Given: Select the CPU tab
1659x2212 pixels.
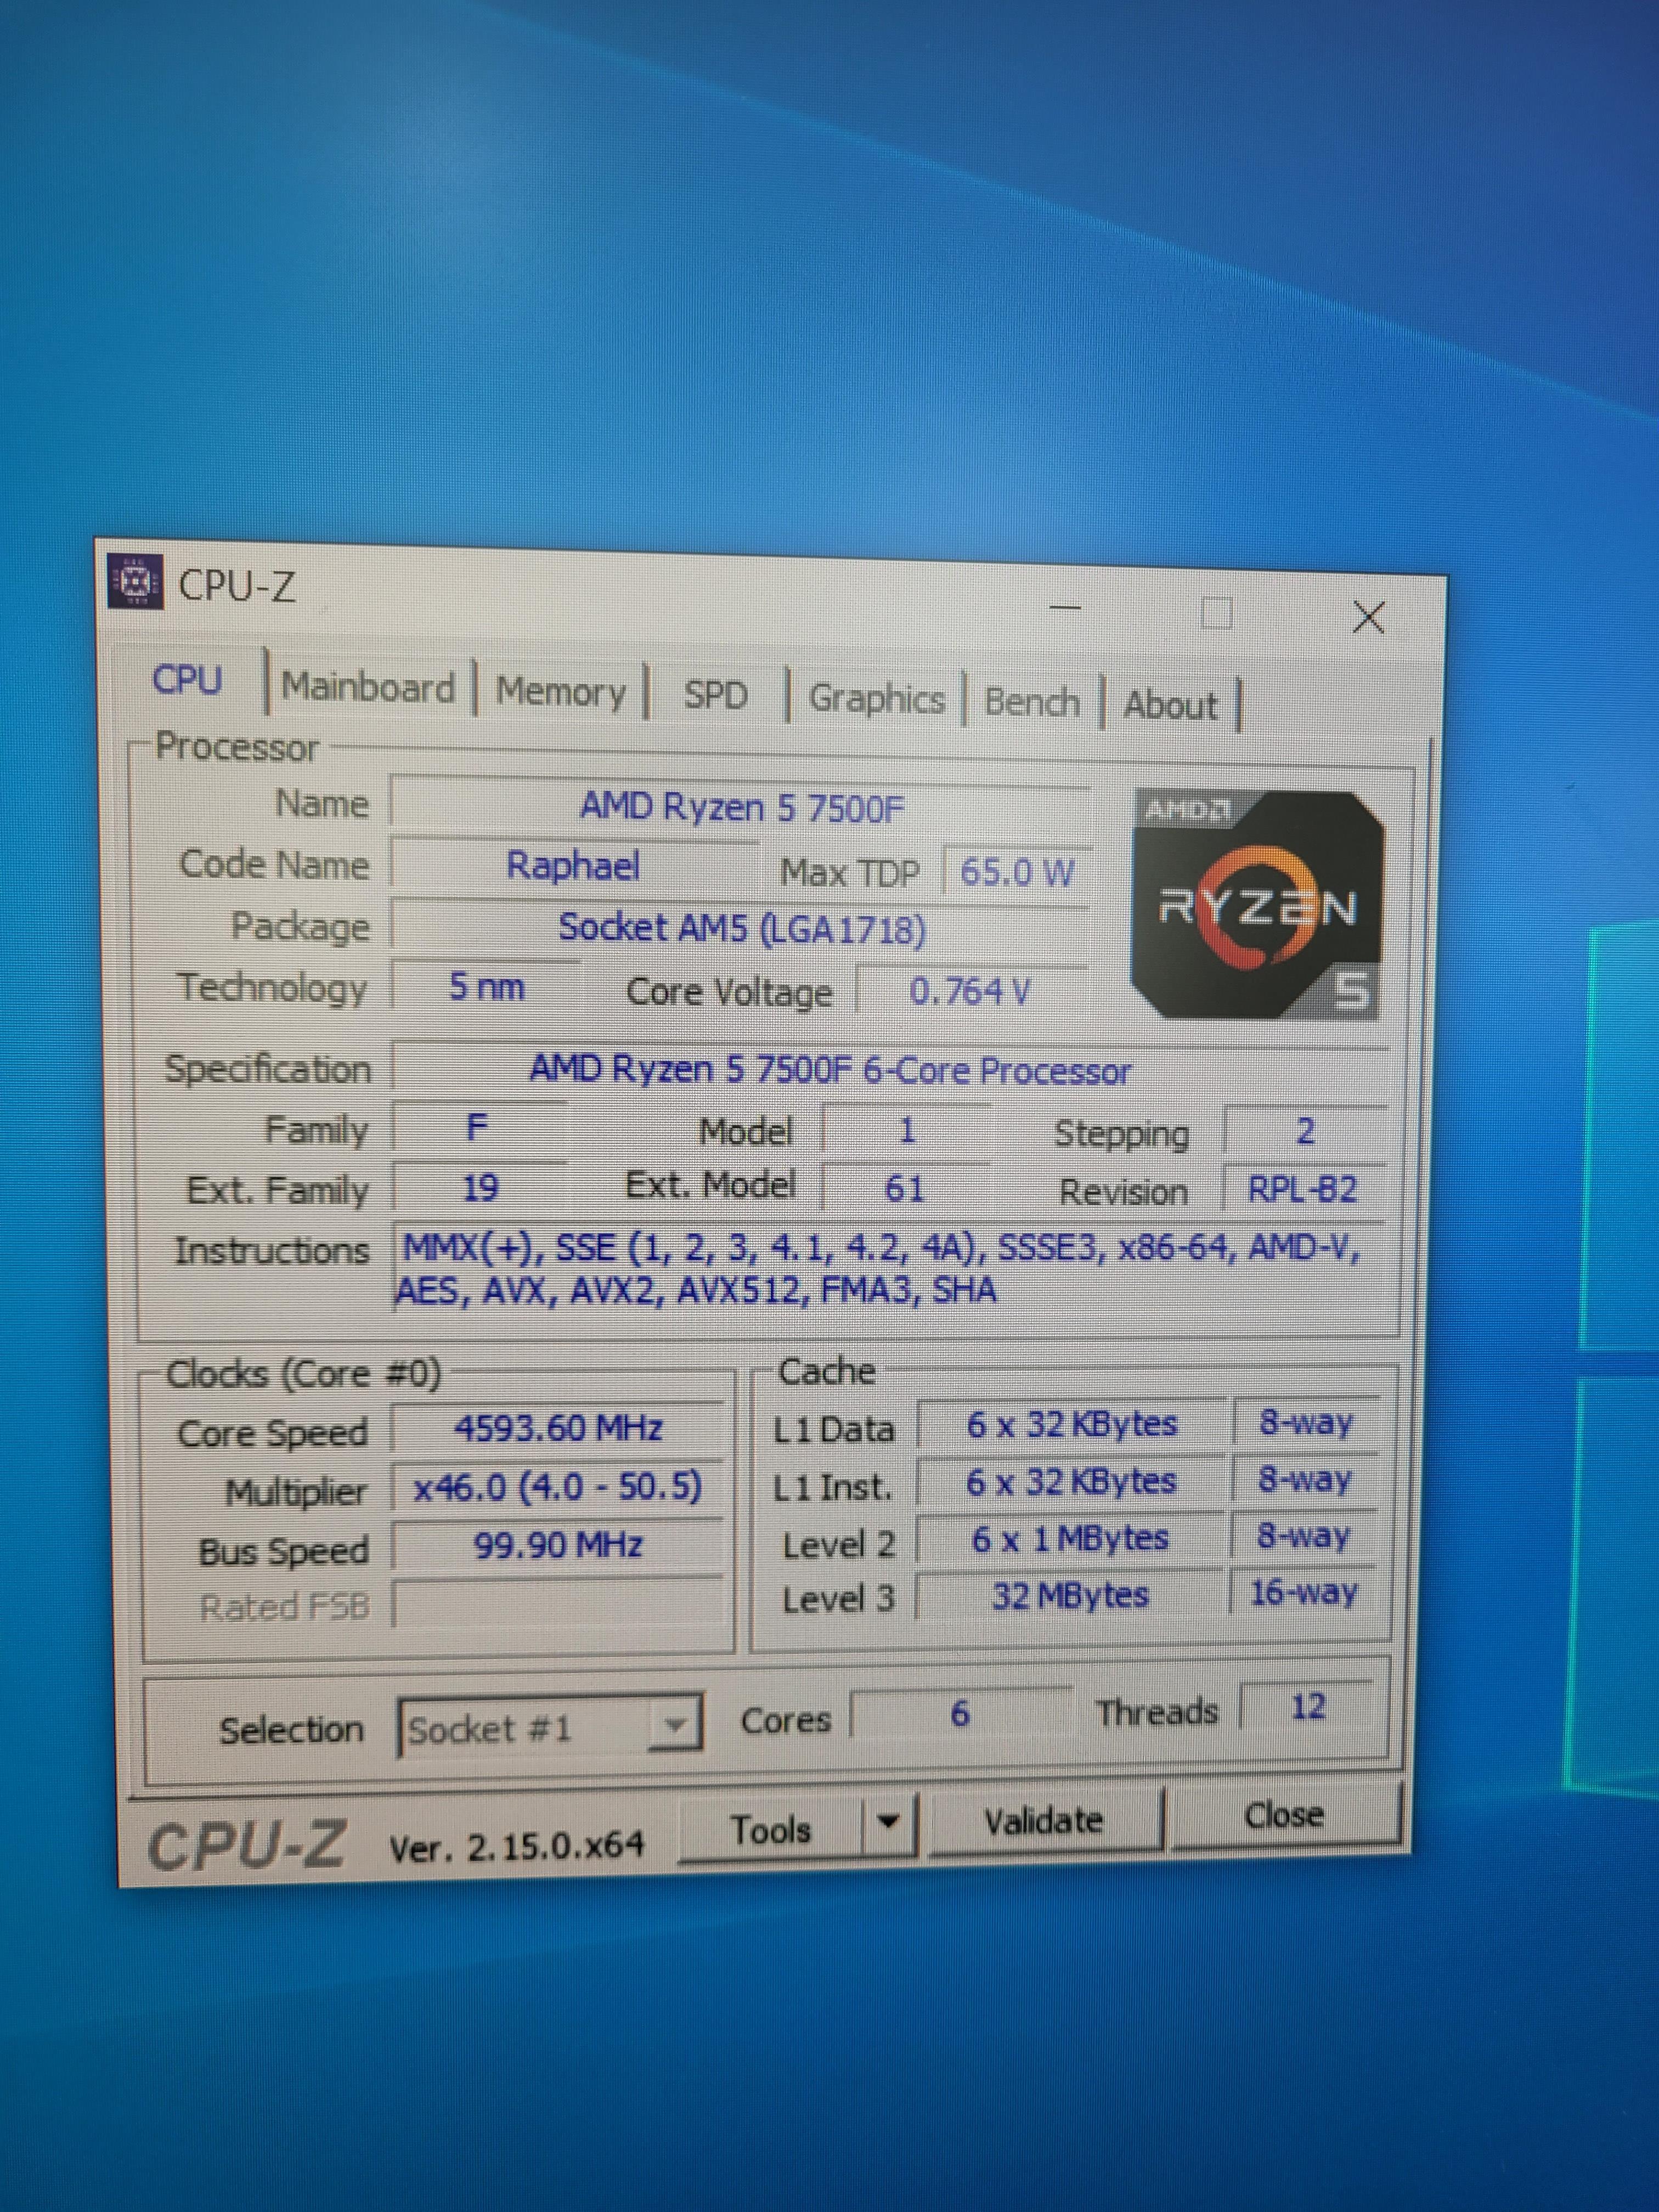Looking at the screenshot, I should (187, 680).
